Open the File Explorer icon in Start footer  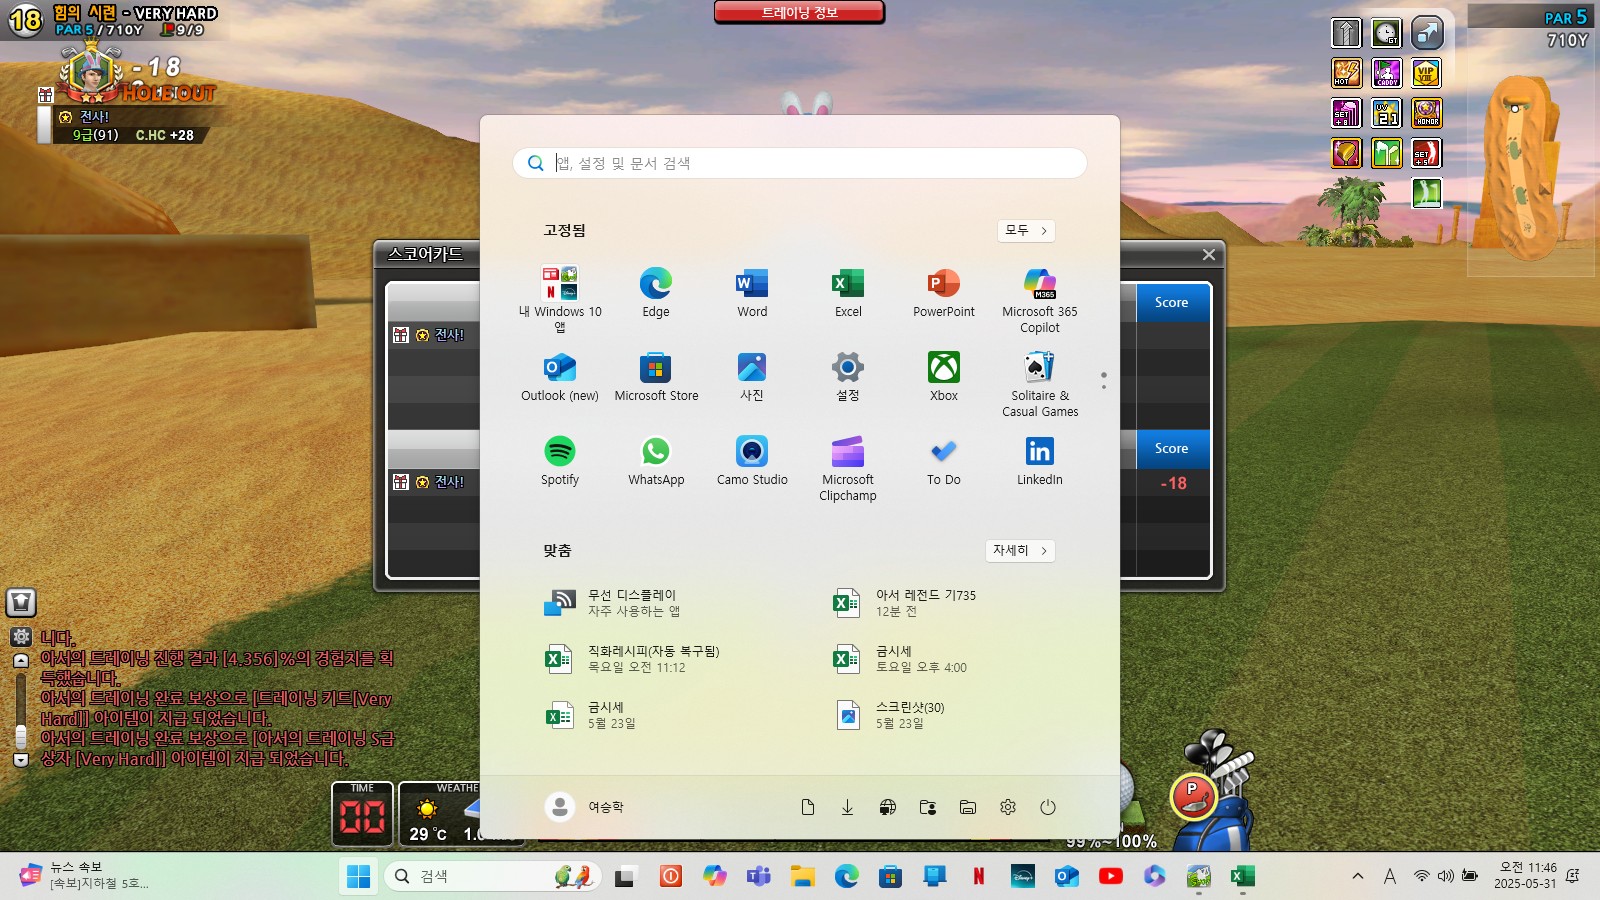(x=968, y=807)
